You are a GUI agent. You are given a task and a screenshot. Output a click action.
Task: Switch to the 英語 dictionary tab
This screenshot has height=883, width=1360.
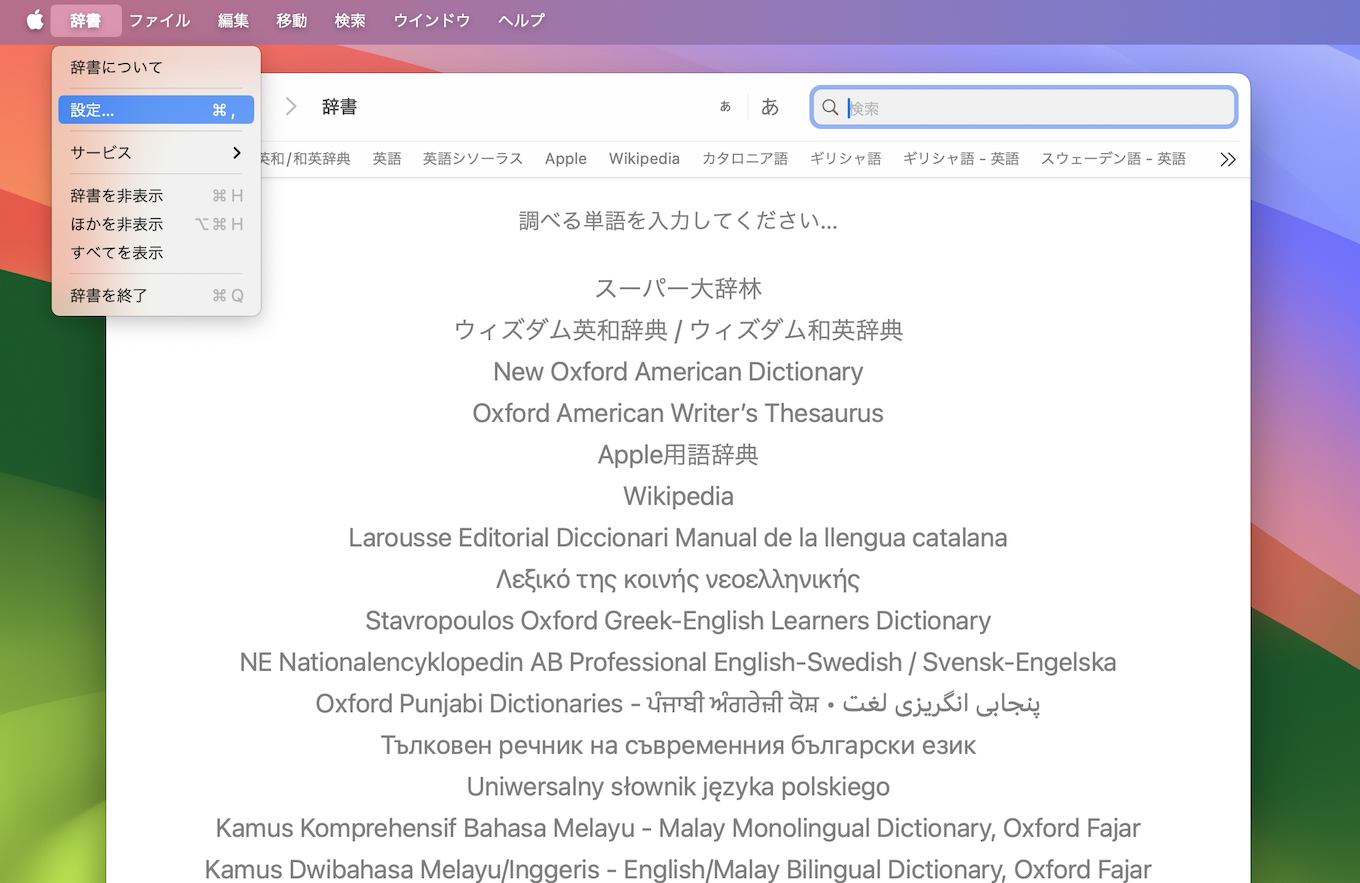(387, 159)
